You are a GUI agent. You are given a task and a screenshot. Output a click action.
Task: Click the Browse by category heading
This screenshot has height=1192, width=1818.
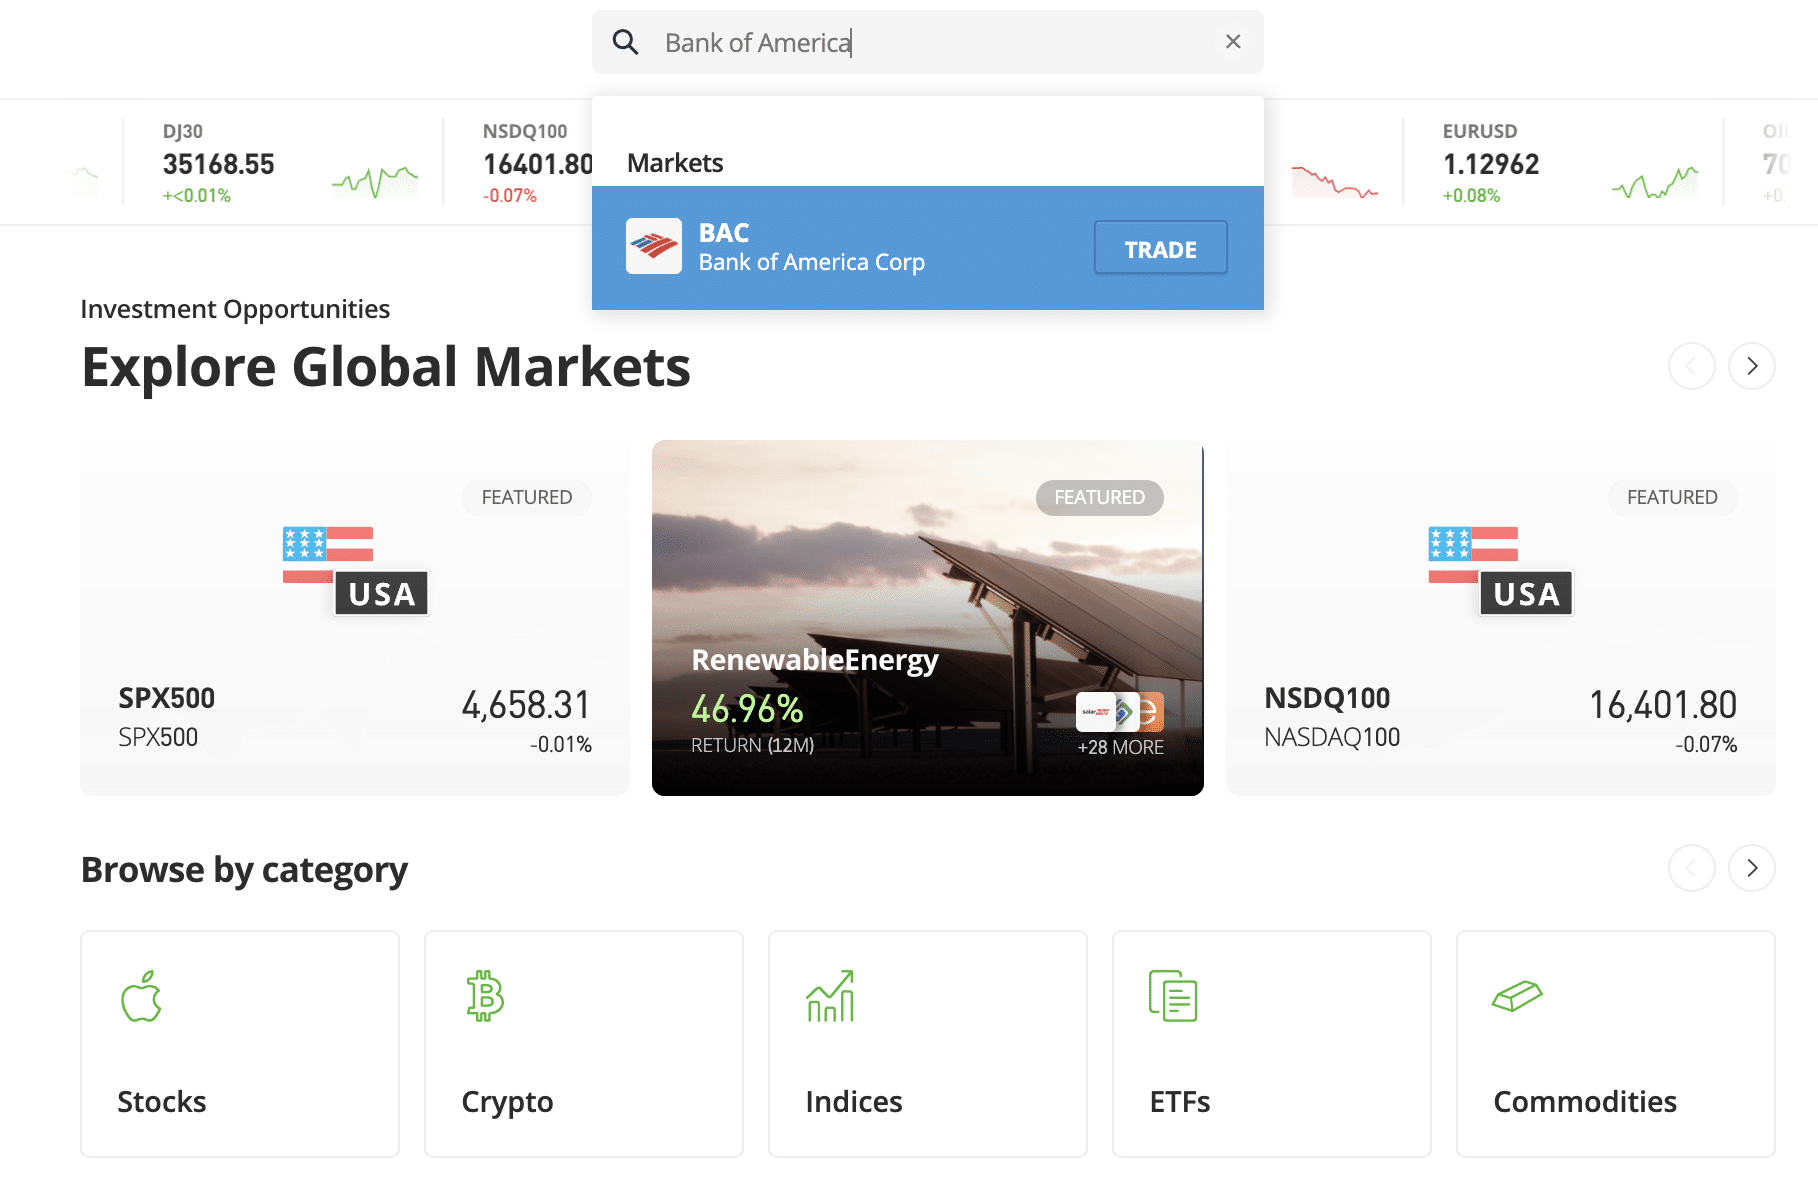click(x=244, y=870)
